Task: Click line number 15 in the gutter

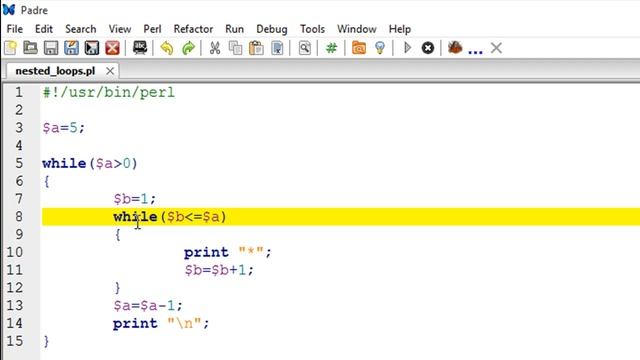Action: tap(15, 341)
